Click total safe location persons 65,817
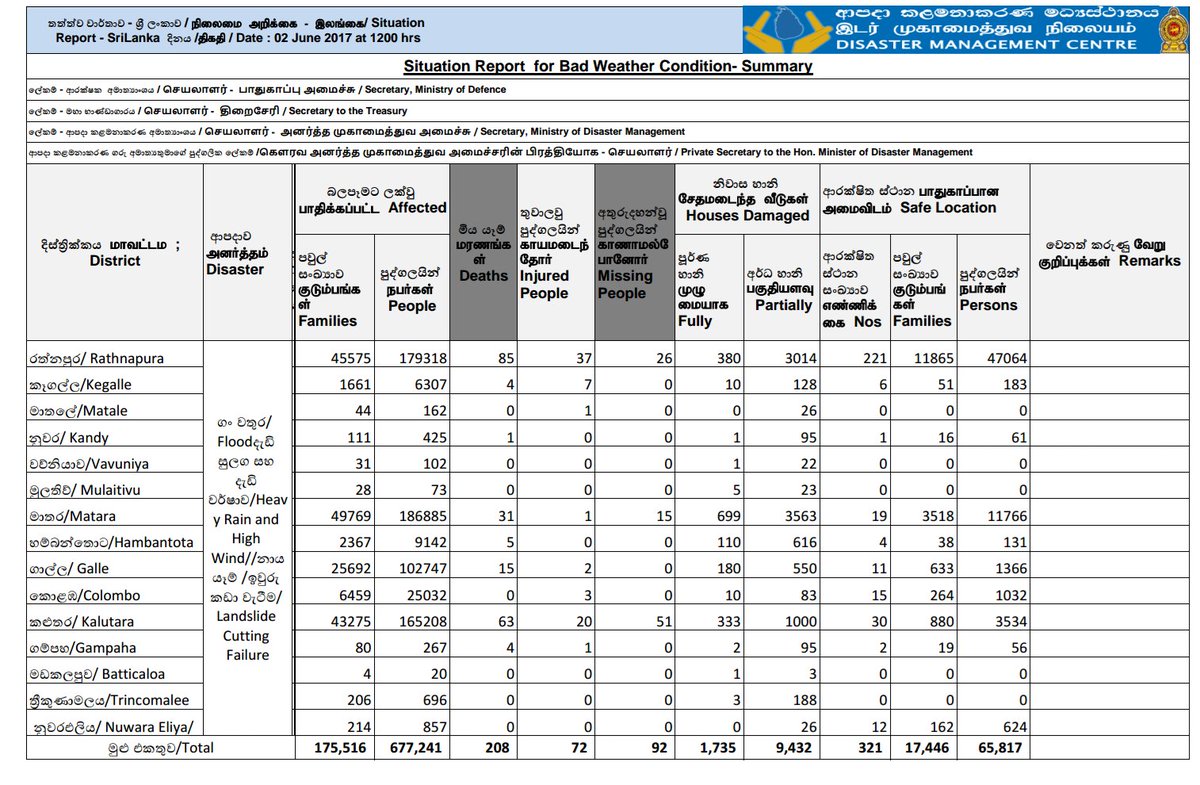The height and width of the screenshot is (785, 1200). click(x=1000, y=748)
